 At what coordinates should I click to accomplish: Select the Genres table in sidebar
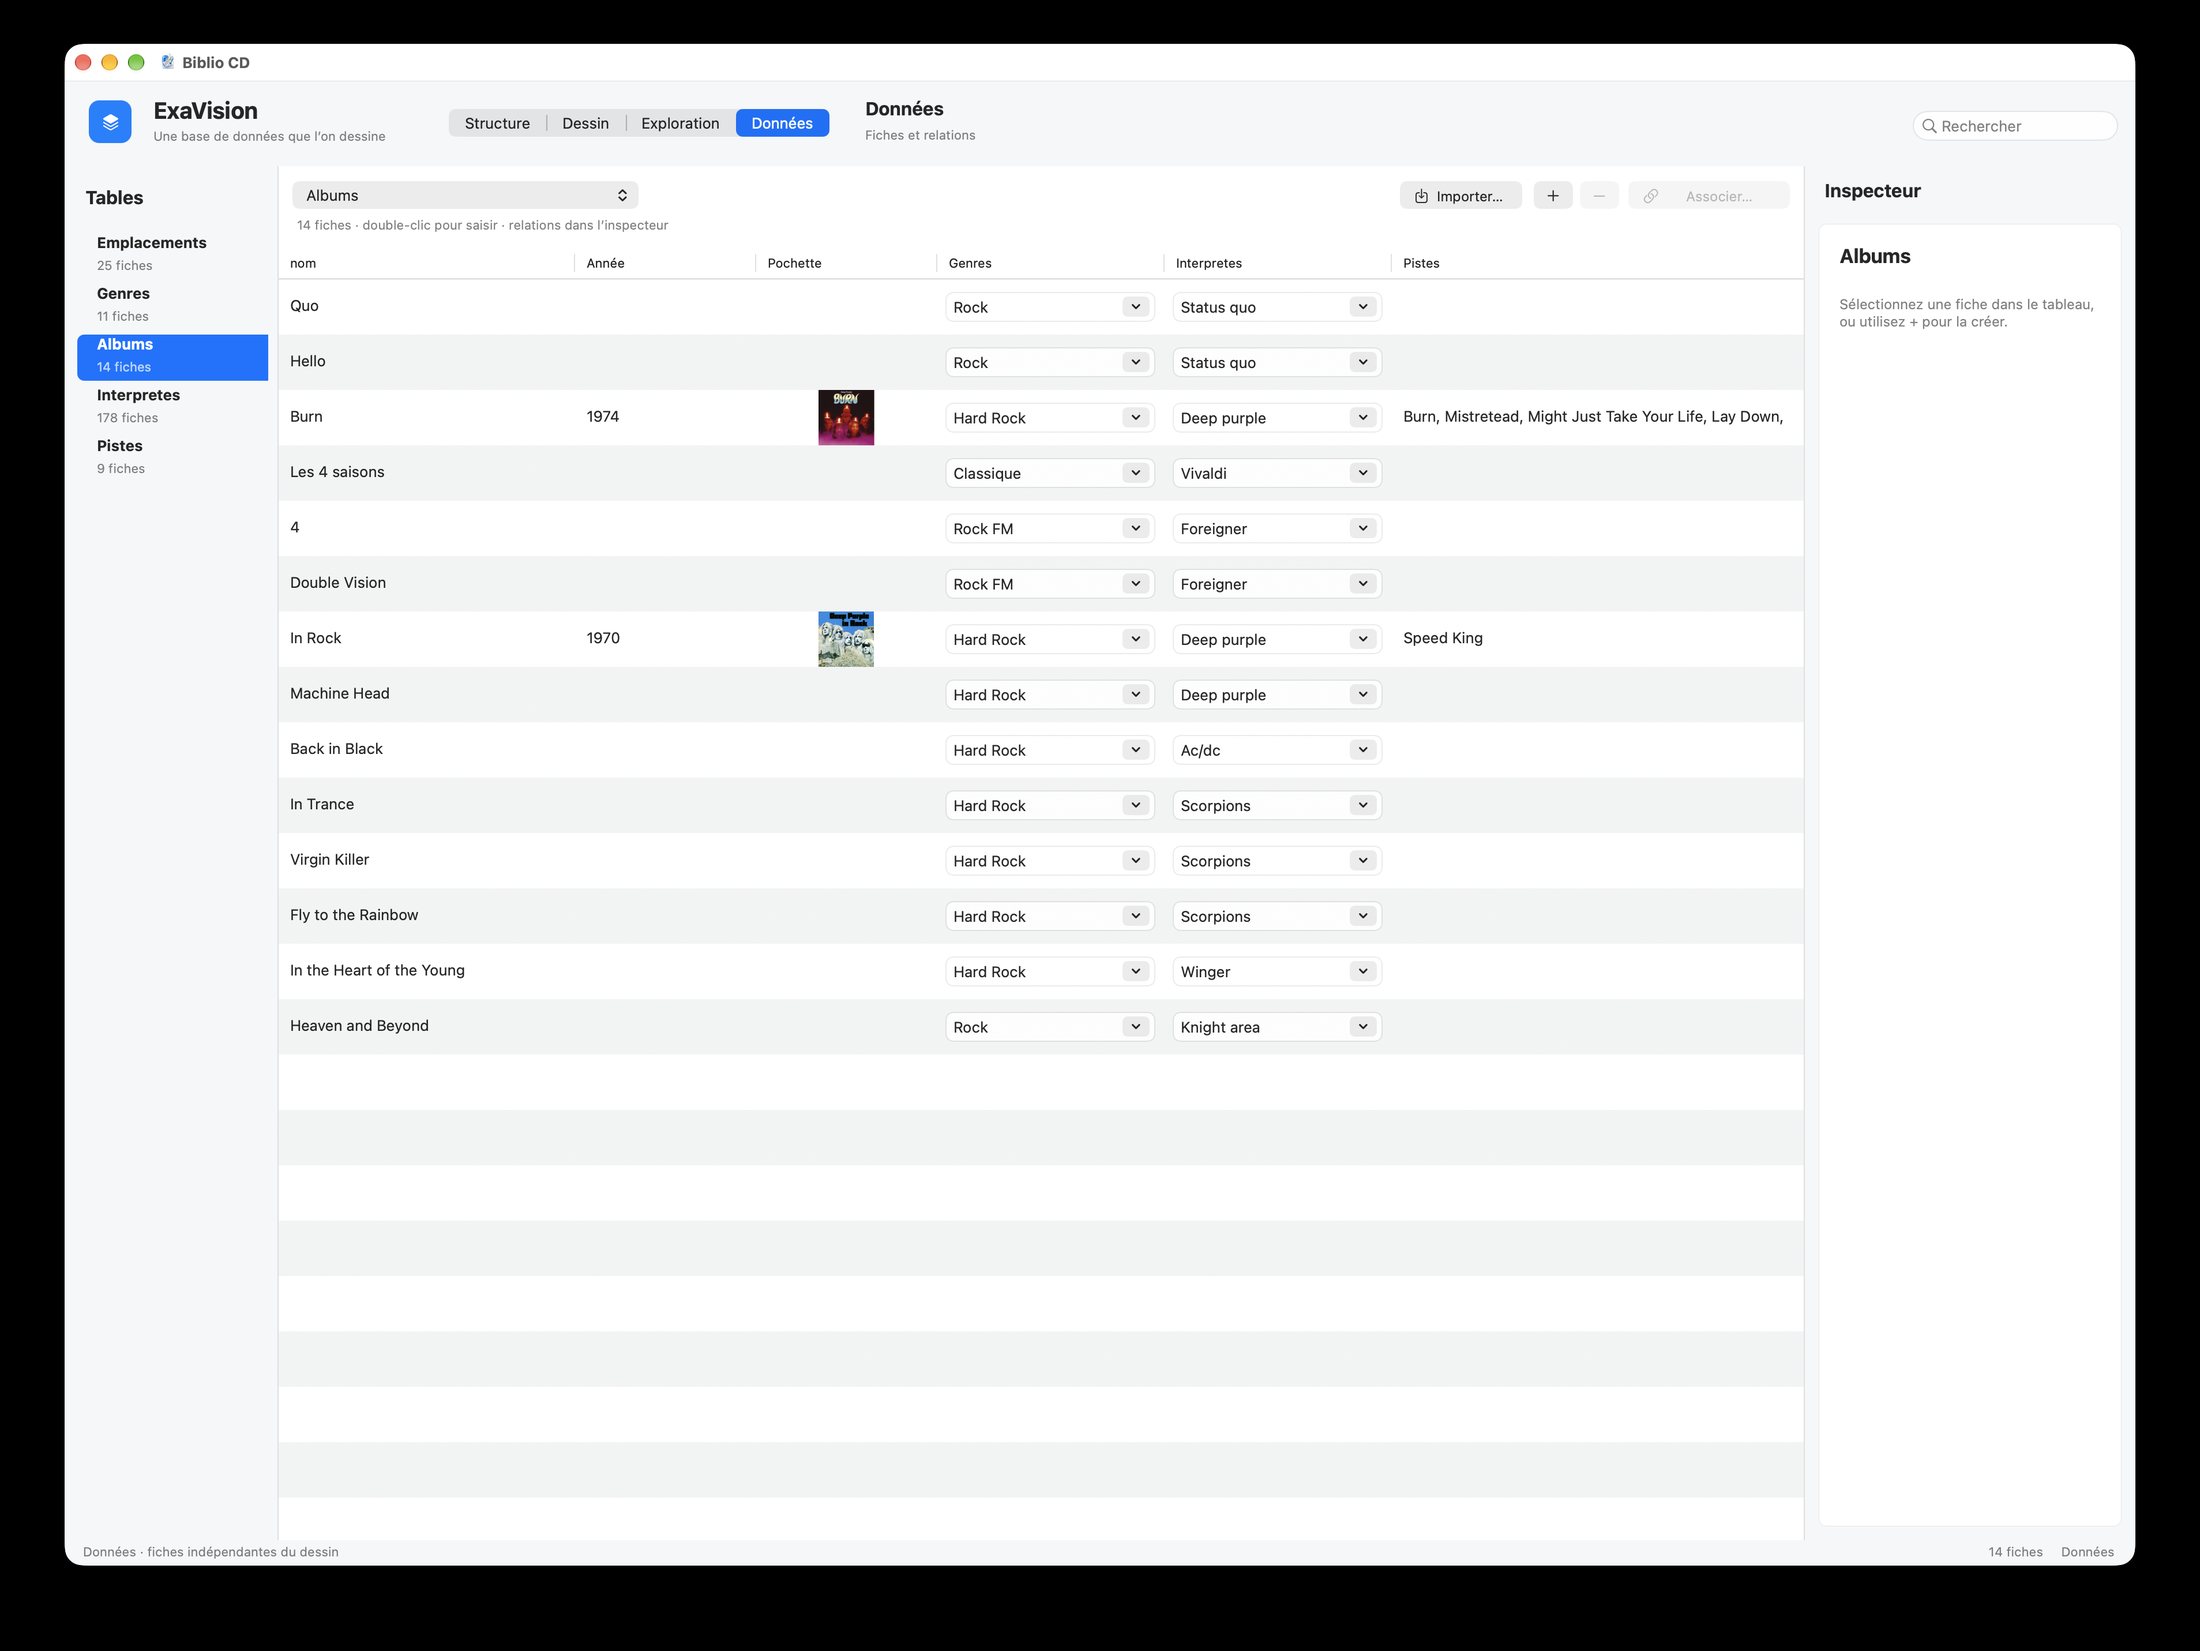tap(172, 304)
